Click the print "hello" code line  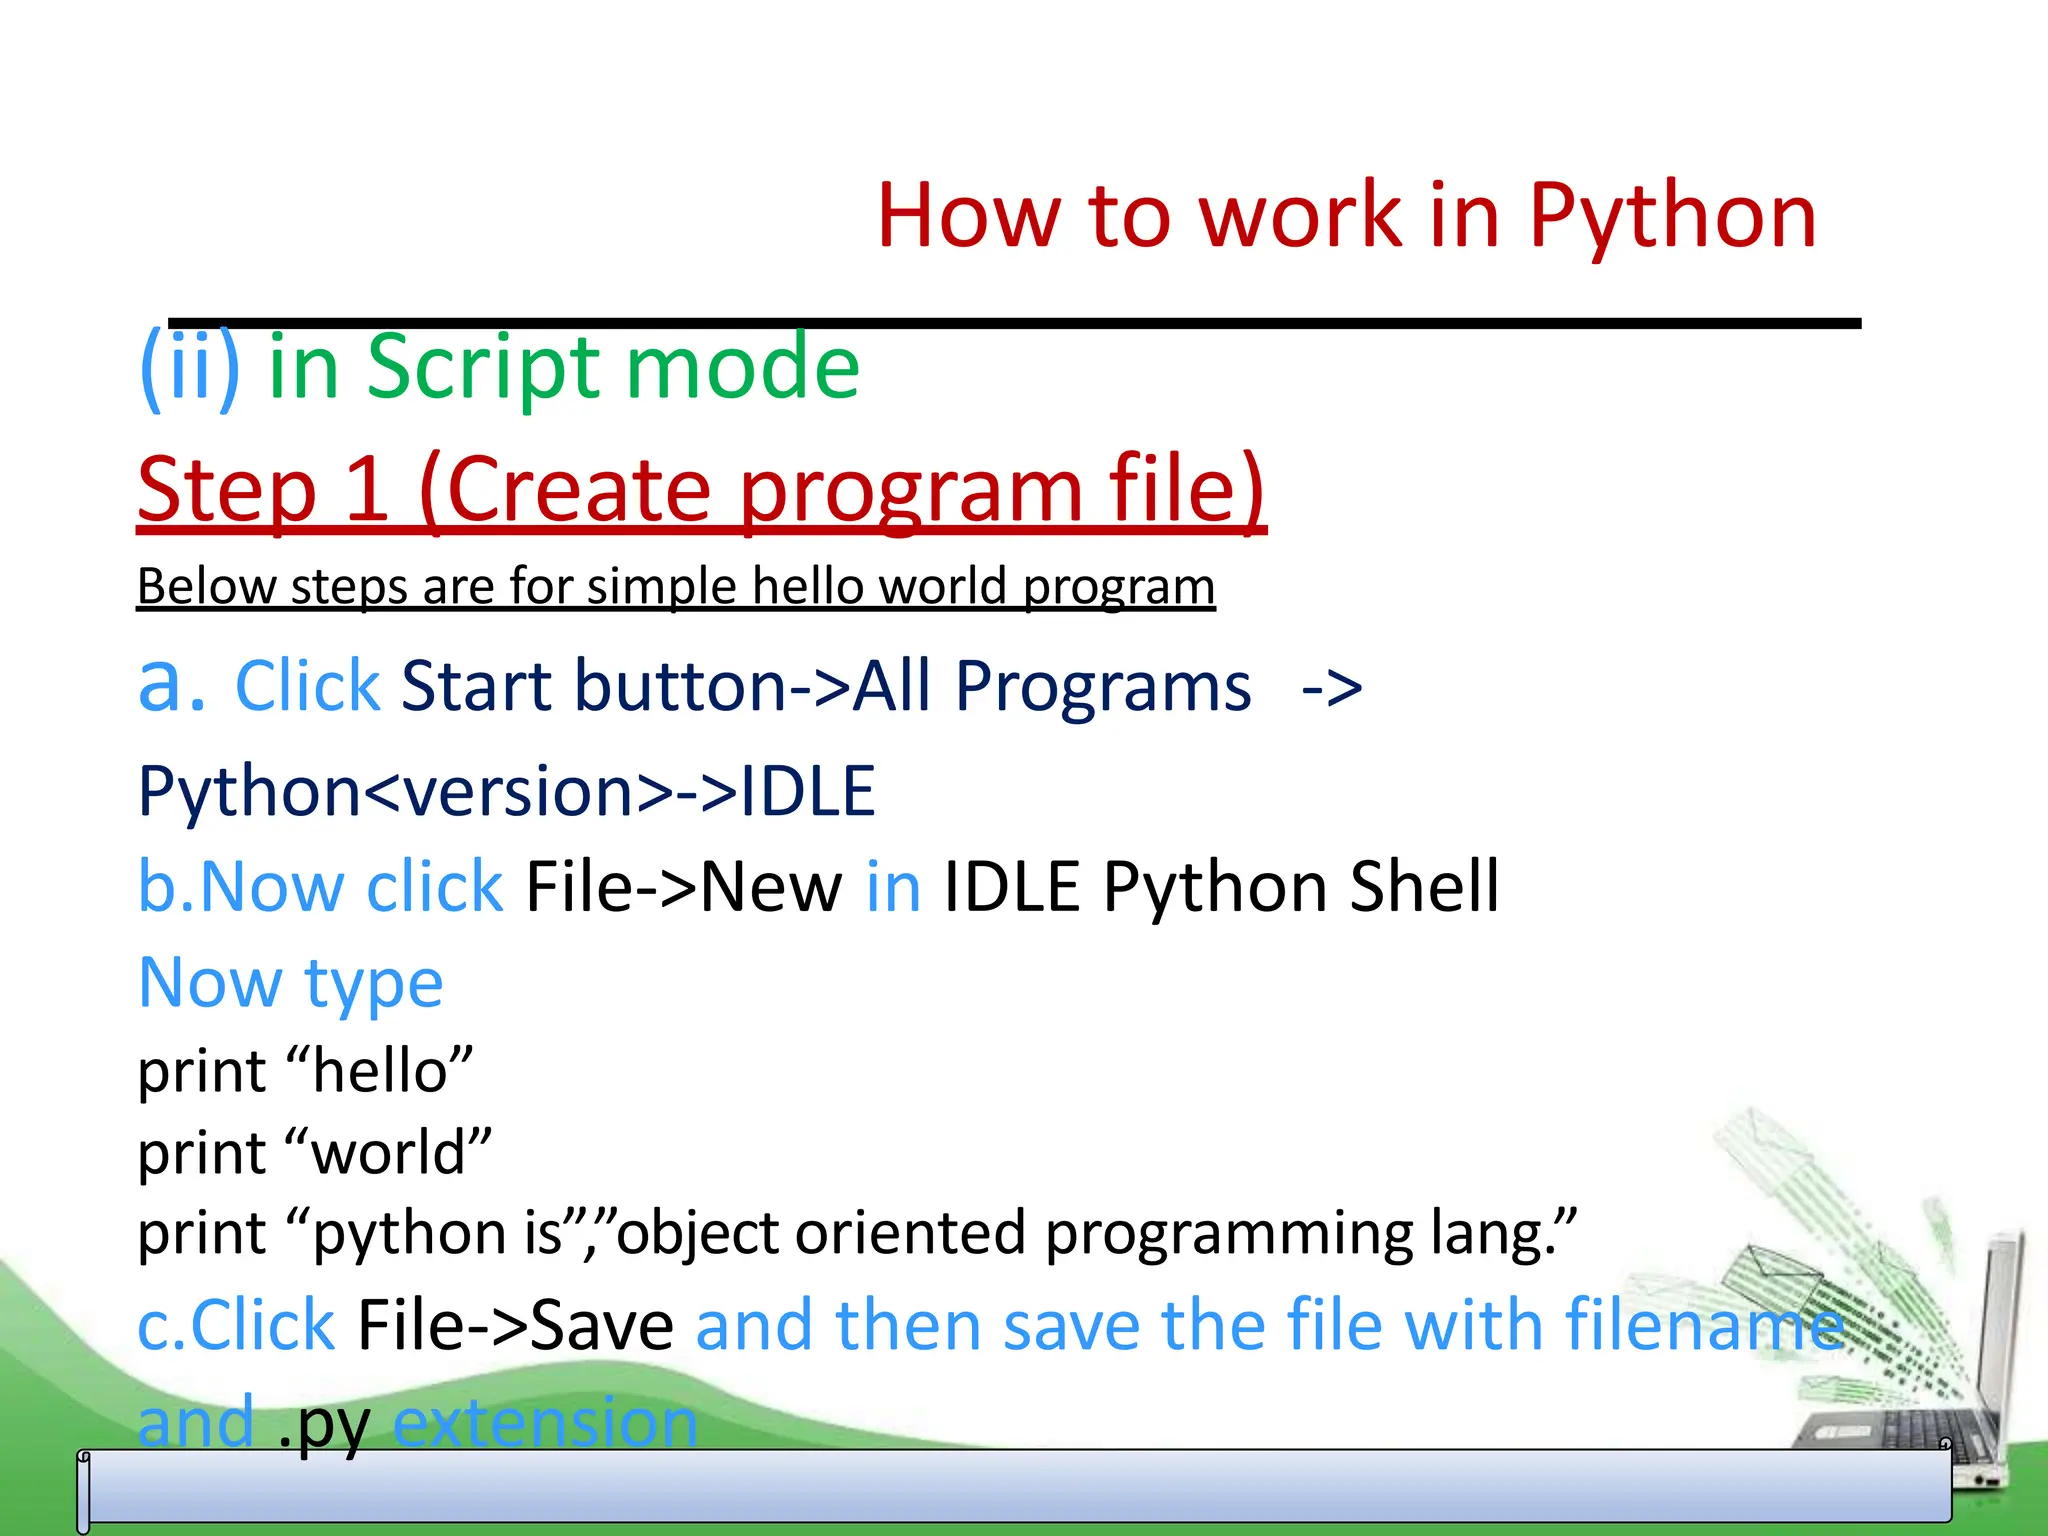coord(305,1071)
